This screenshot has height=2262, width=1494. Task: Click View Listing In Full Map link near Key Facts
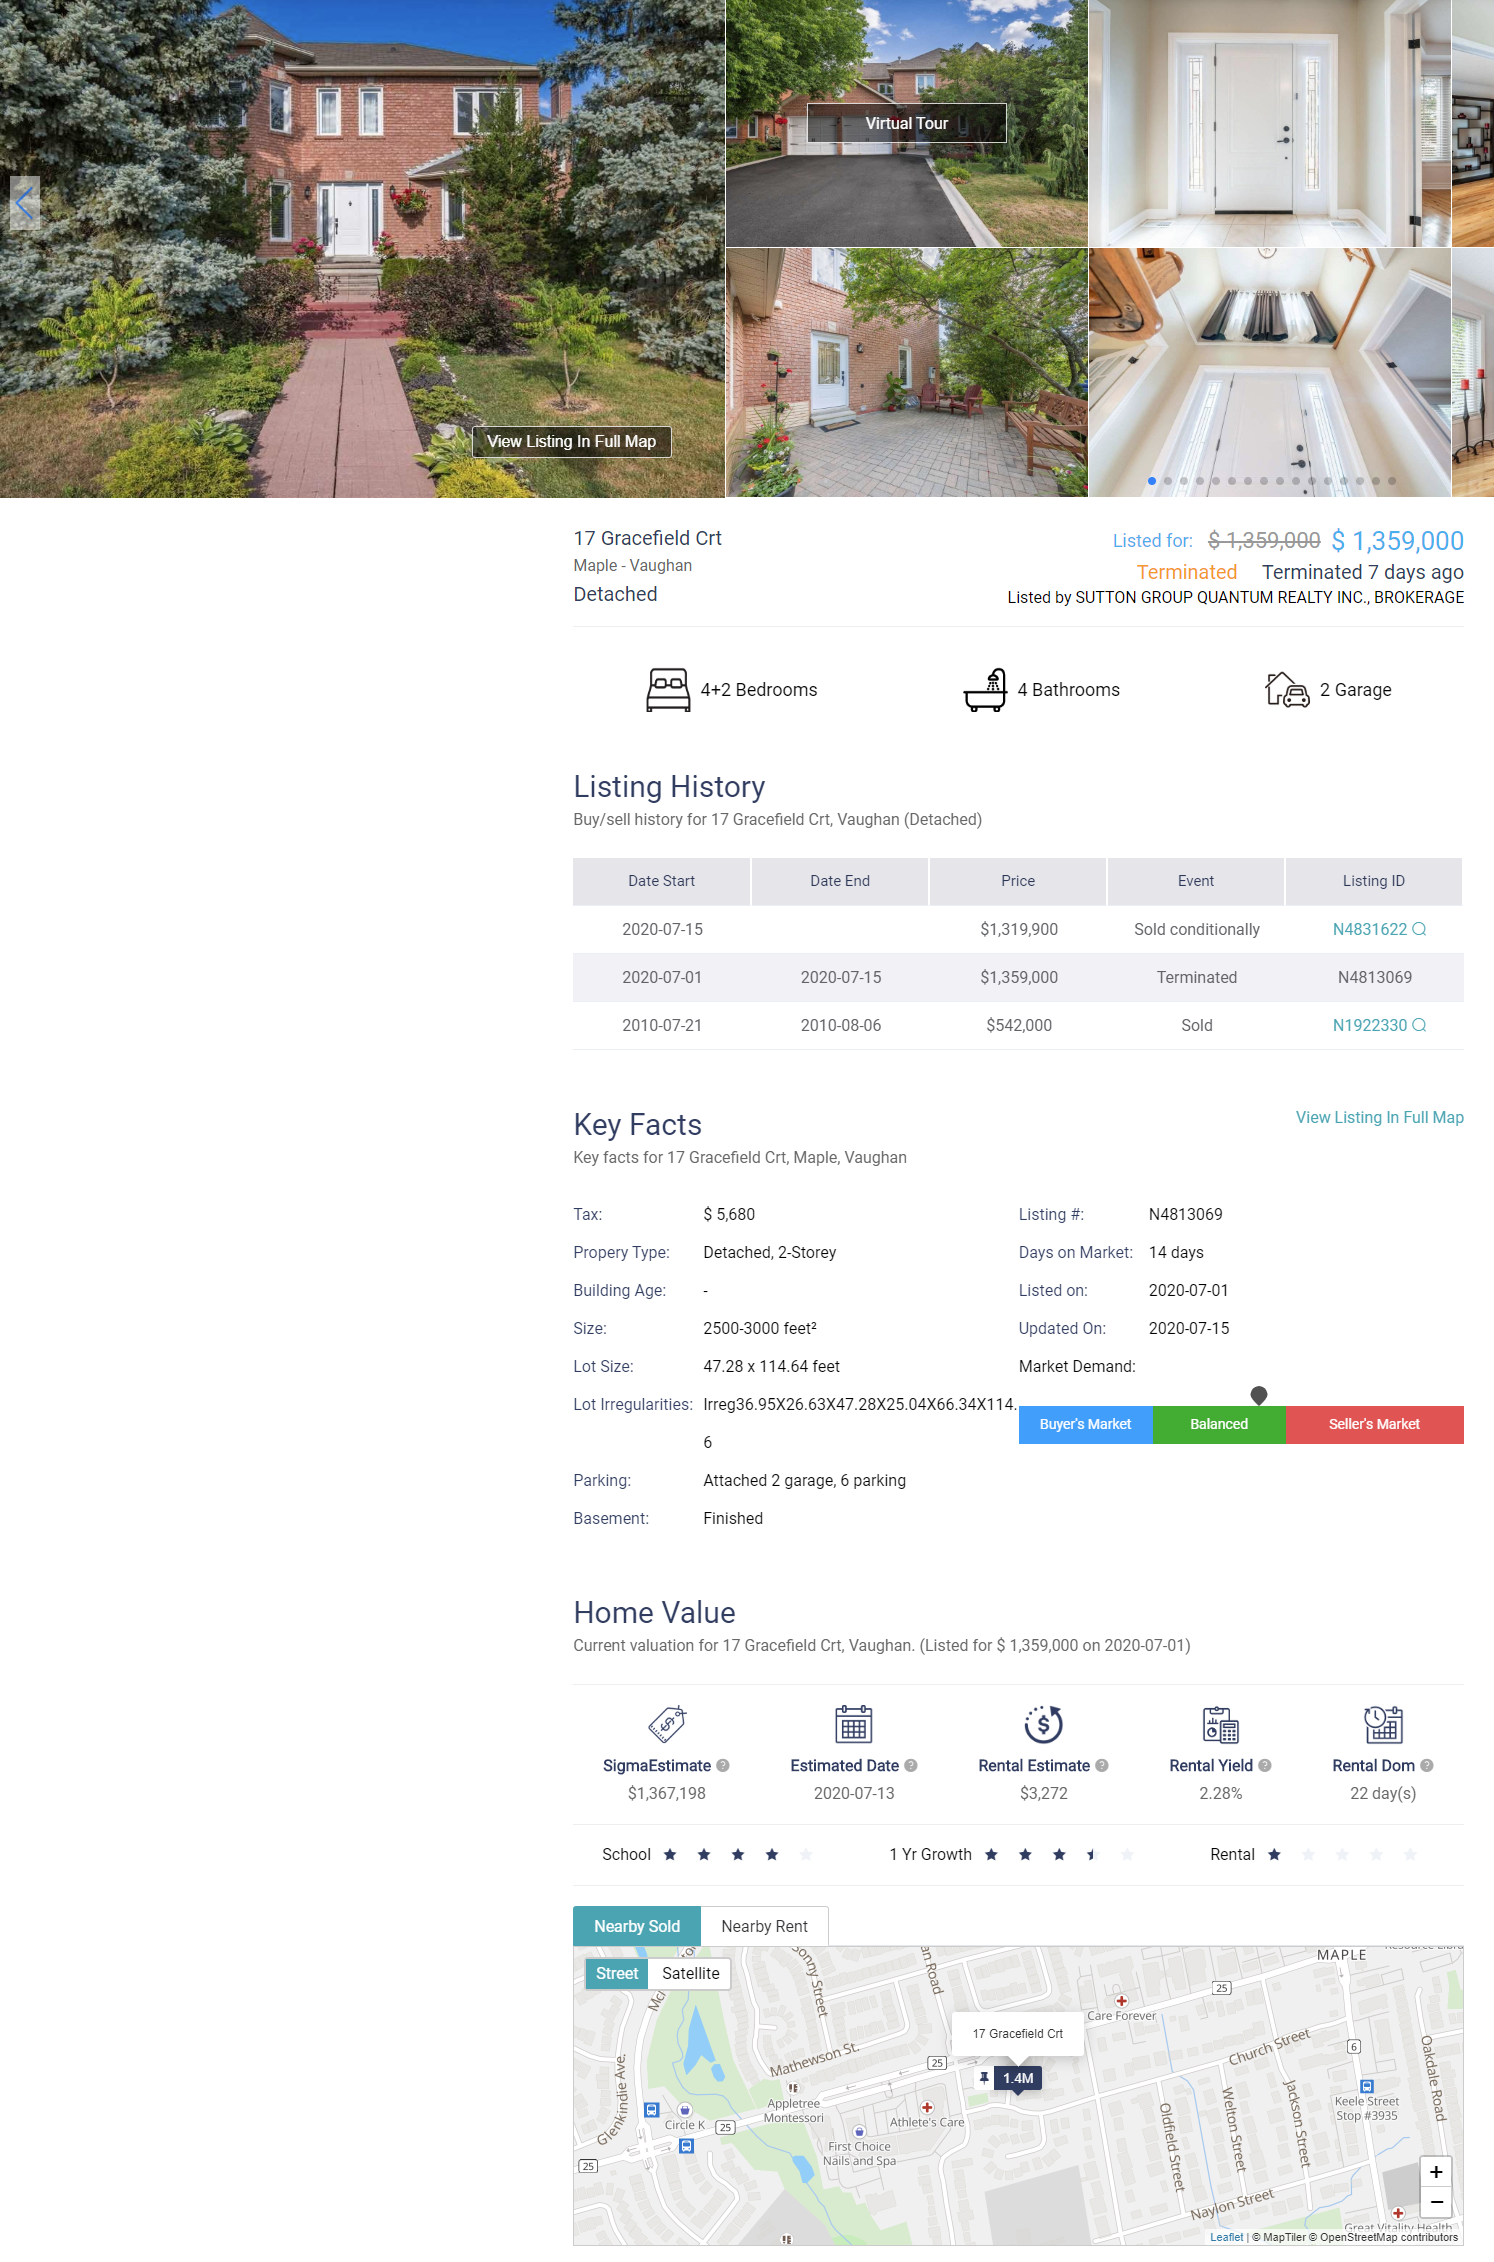pyautogui.click(x=1379, y=1117)
